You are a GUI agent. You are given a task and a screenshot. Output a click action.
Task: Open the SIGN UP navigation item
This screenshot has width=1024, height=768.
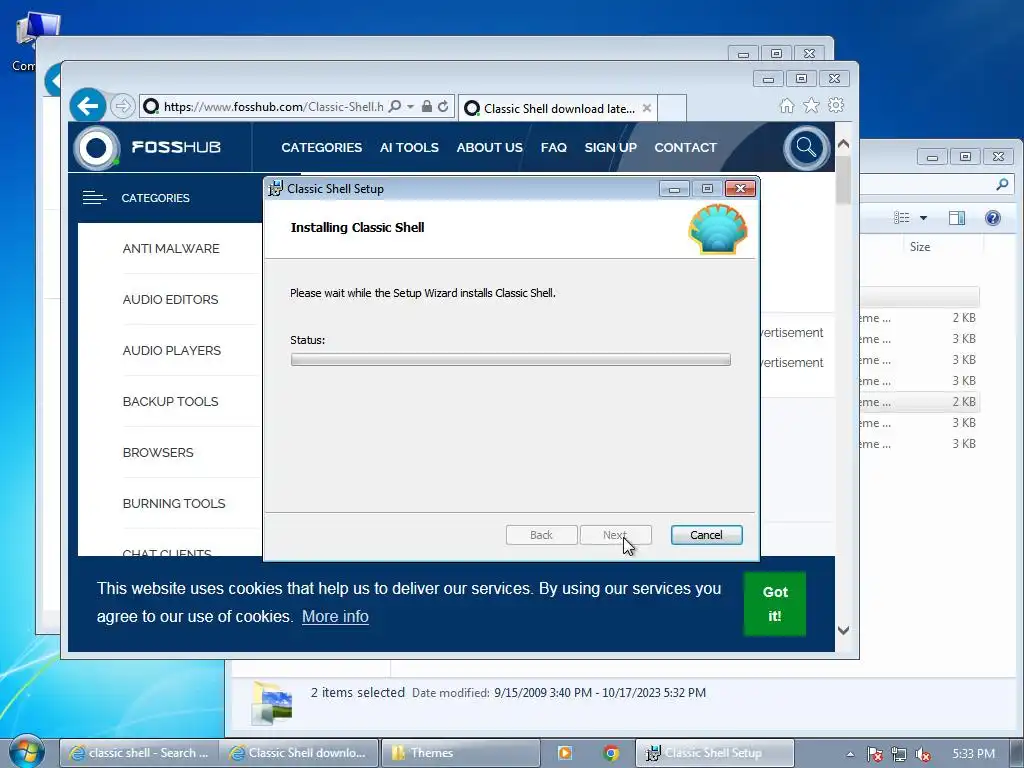coord(610,148)
